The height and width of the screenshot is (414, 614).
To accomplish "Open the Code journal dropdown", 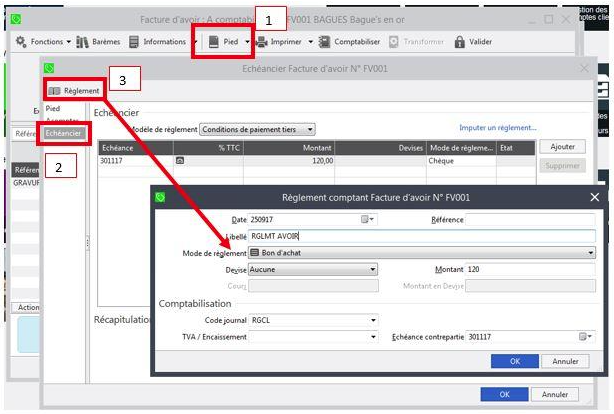I will (x=373, y=320).
